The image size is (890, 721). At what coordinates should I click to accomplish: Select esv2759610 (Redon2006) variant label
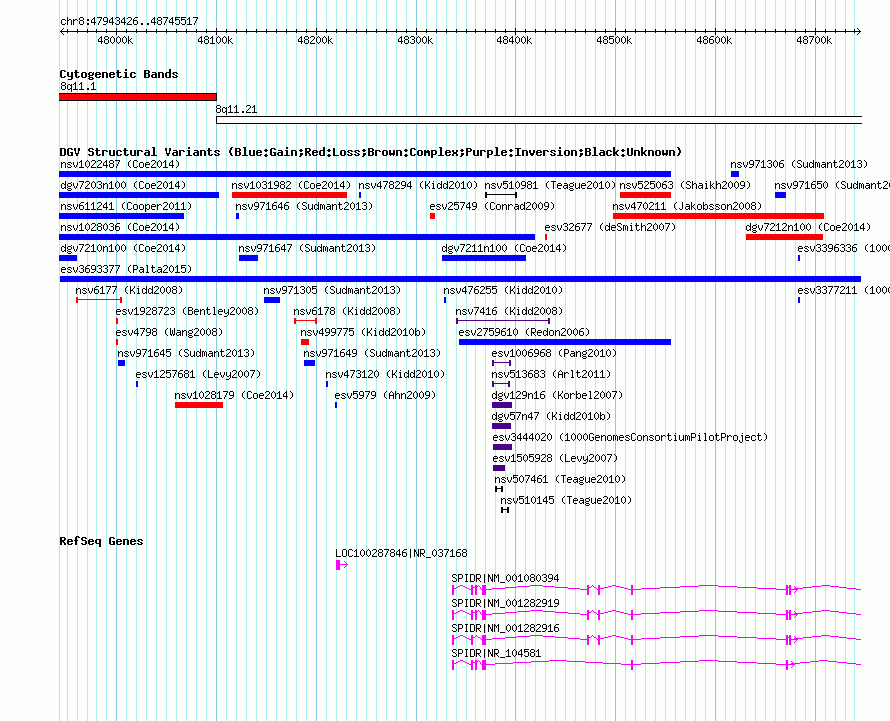tap(524, 332)
